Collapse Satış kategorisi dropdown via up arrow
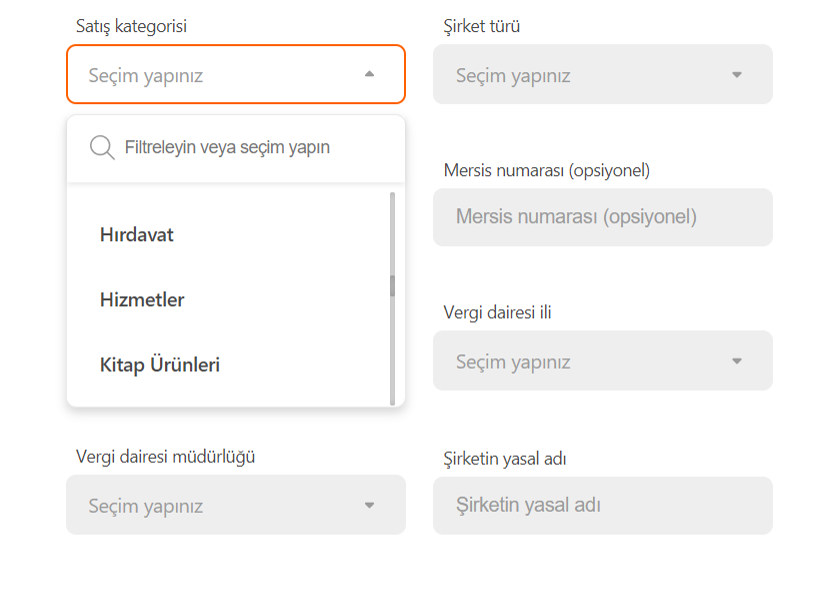The width and height of the screenshot is (813, 593). coord(369,74)
